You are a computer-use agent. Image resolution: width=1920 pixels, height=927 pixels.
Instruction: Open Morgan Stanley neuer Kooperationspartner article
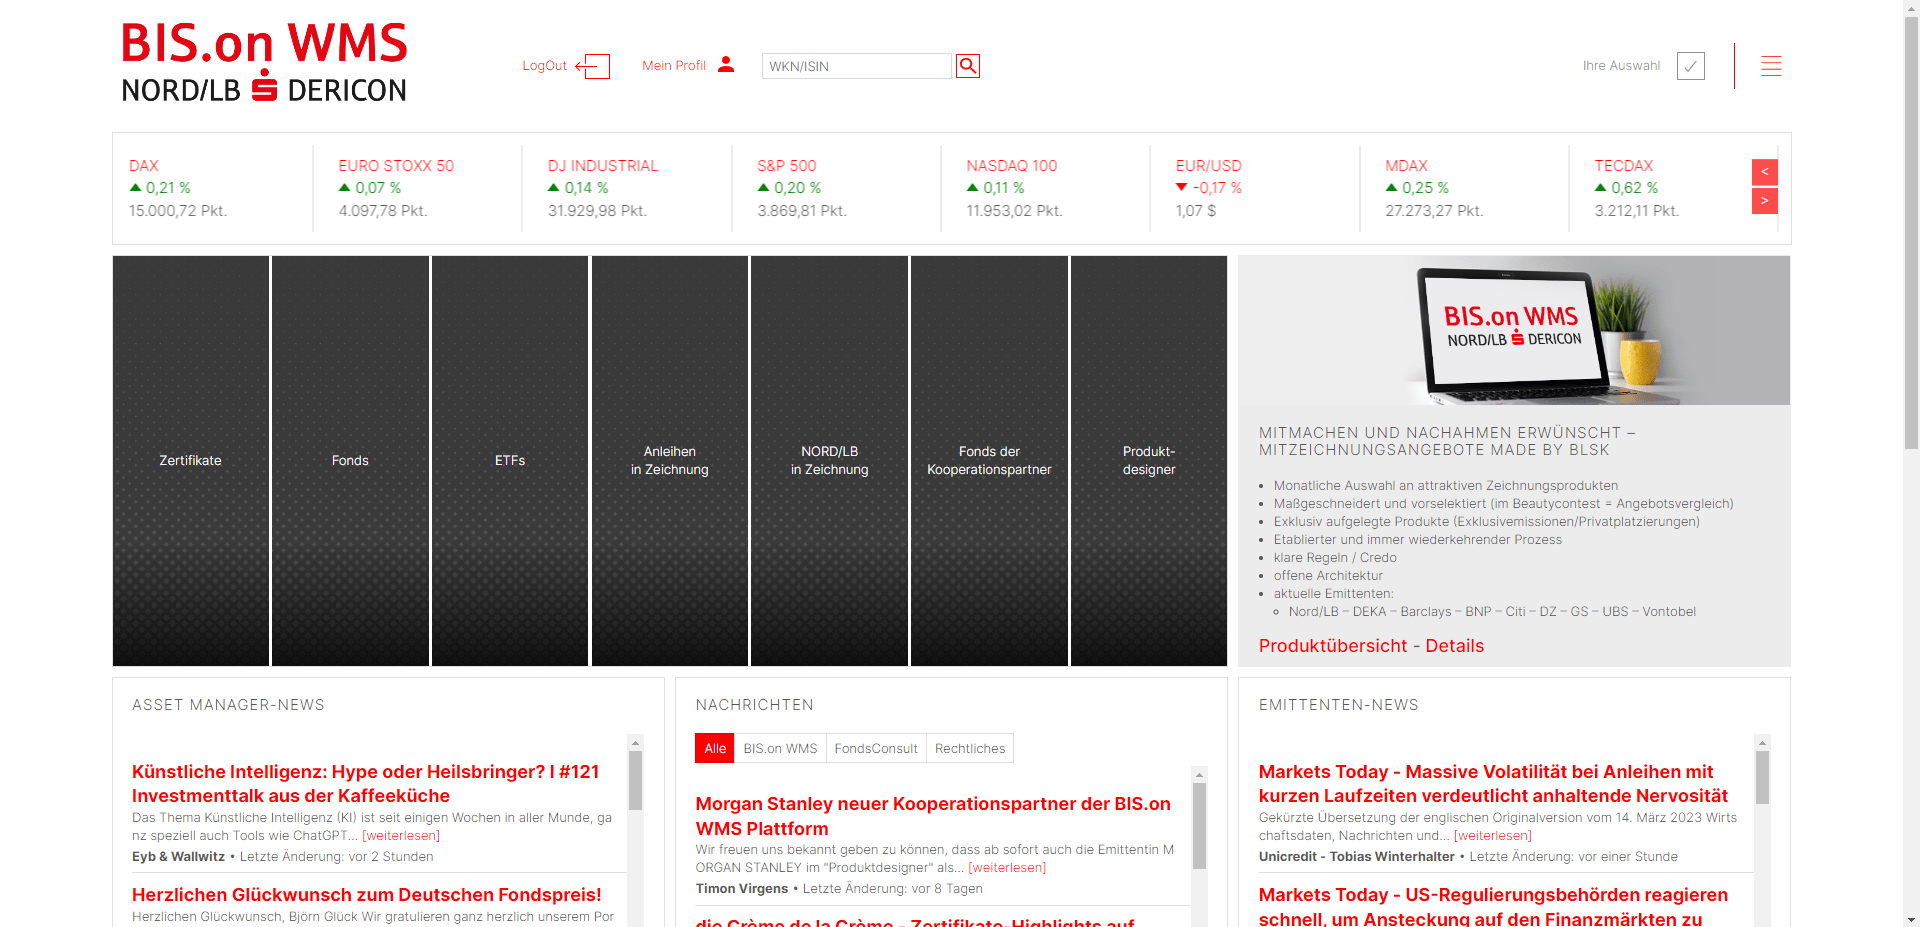933,816
